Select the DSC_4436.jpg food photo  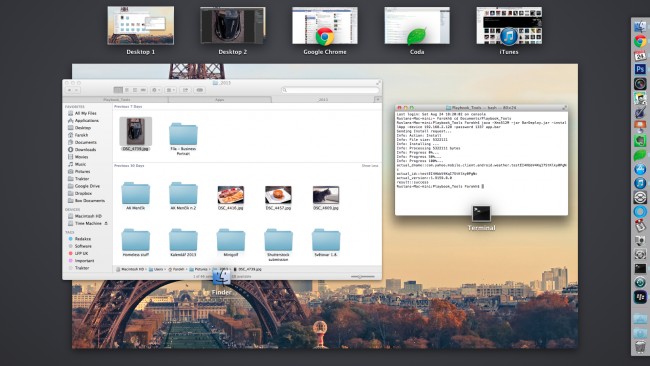(230, 195)
